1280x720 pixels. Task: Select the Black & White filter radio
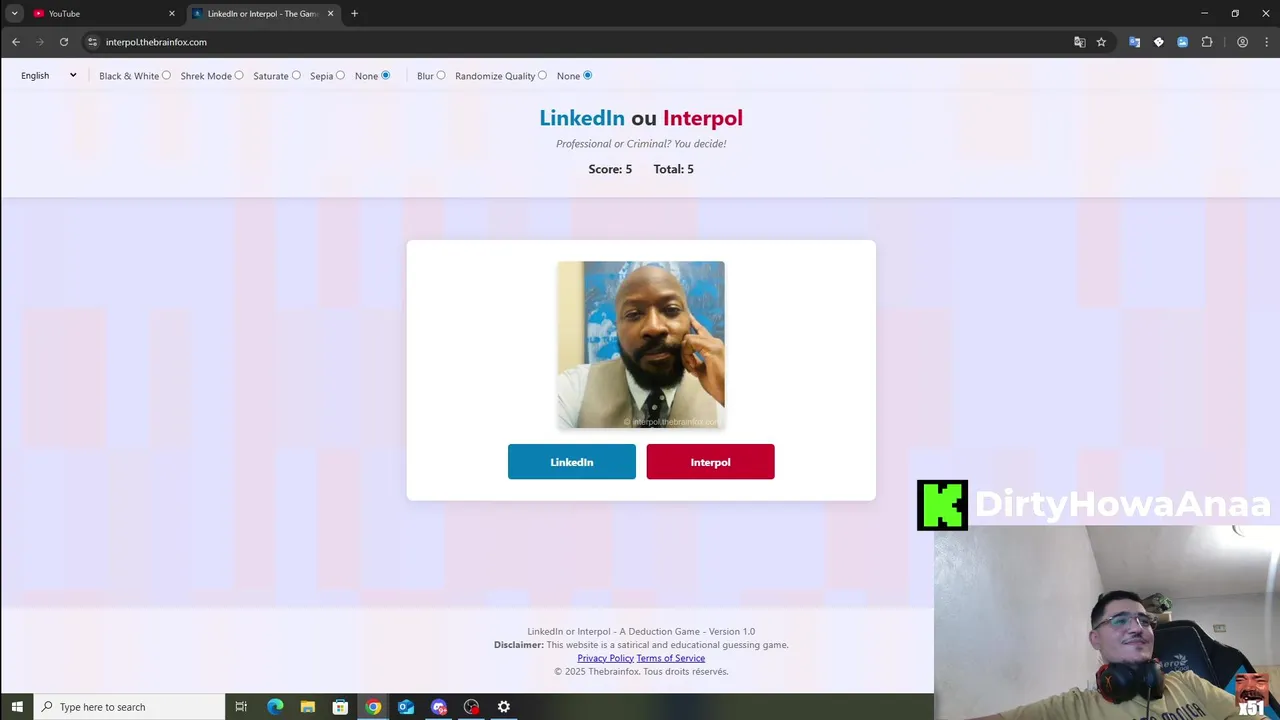pyautogui.click(x=166, y=75)
